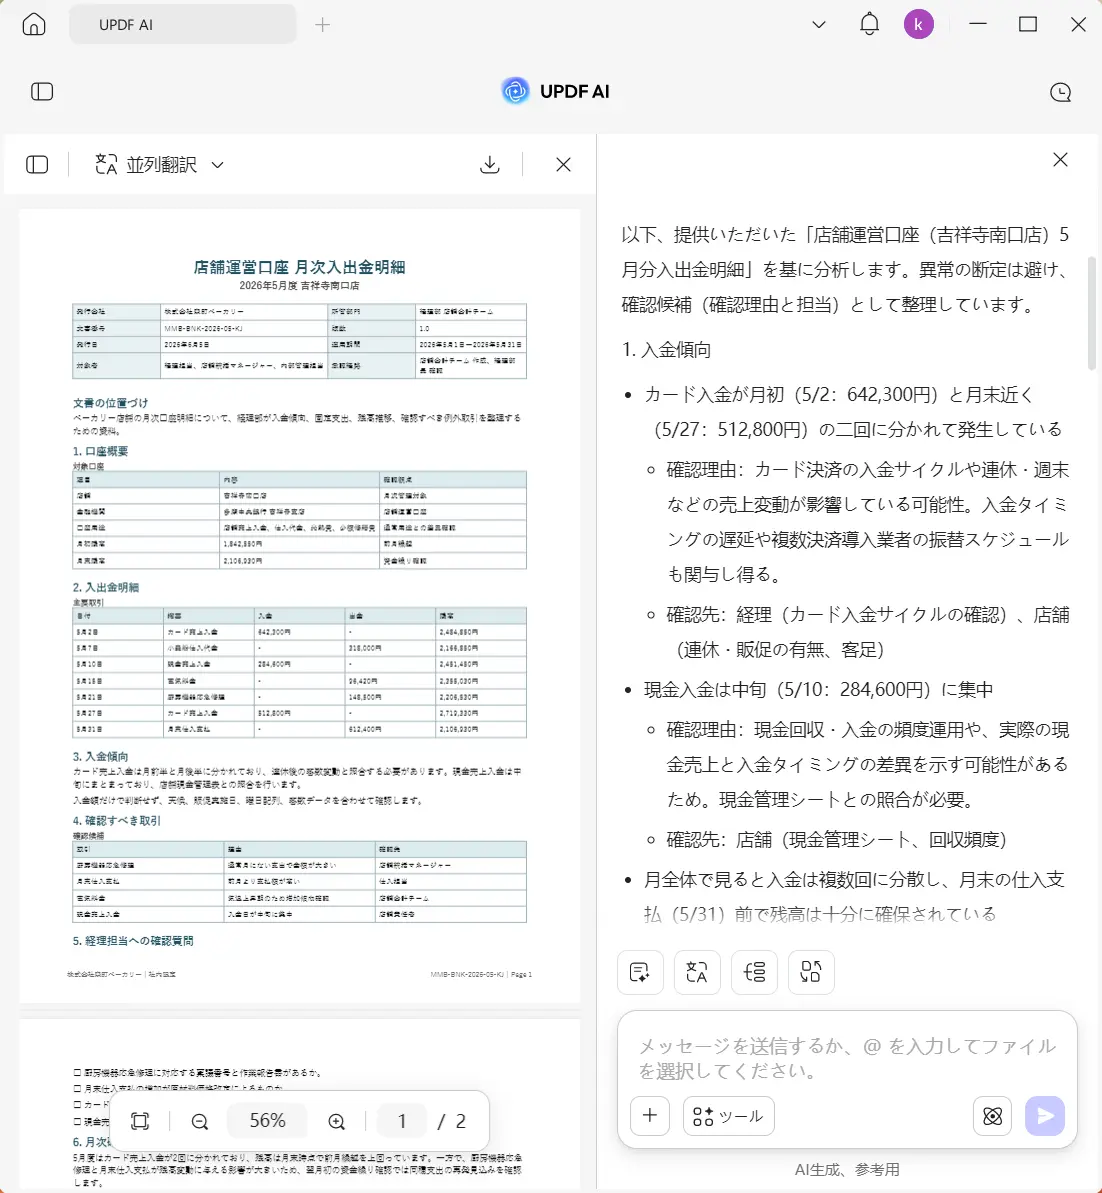Zoom out of the PDF

coord(199,1121)
